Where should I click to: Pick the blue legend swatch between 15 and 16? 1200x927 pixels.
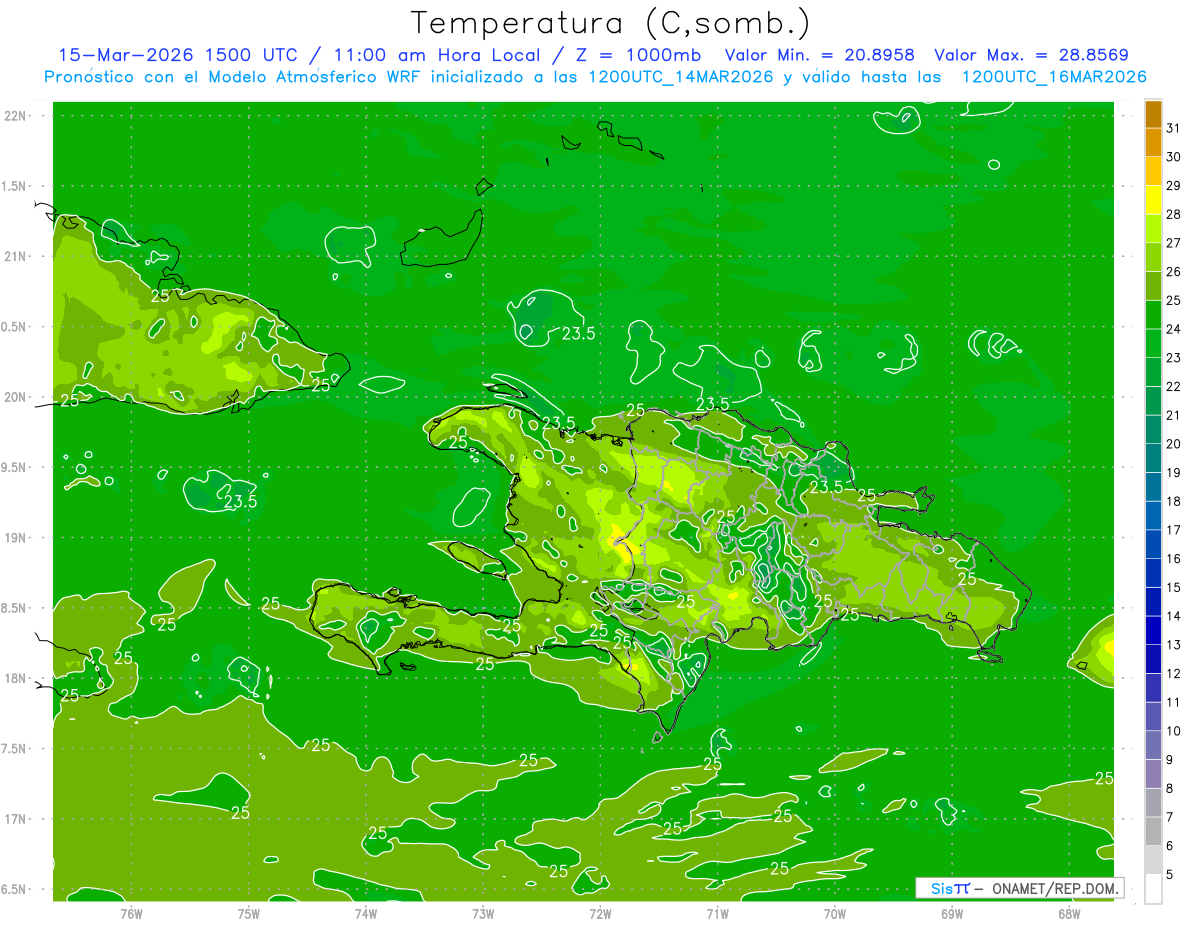click(1153, 573)
